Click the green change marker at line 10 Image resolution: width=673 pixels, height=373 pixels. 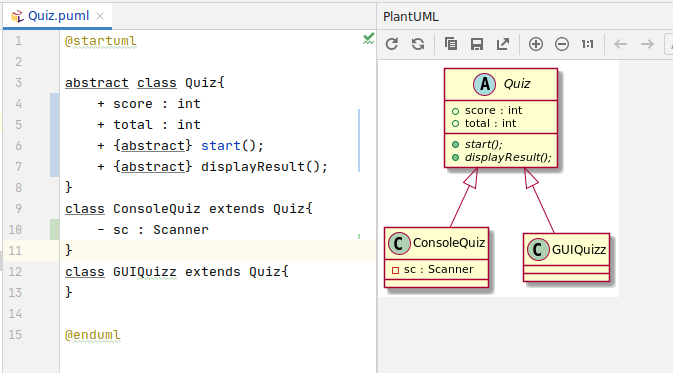pyautogui.click(x=55, y=230)
